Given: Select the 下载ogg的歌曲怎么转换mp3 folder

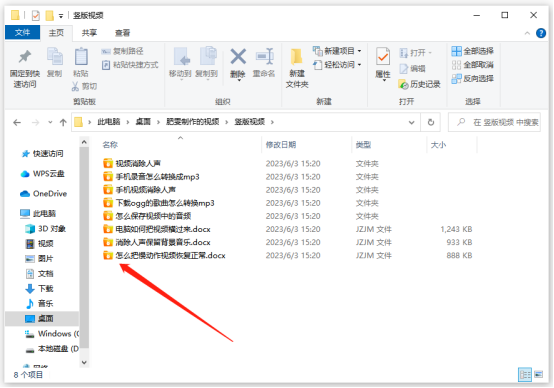Looking at the screenshot, I should 159,203.
